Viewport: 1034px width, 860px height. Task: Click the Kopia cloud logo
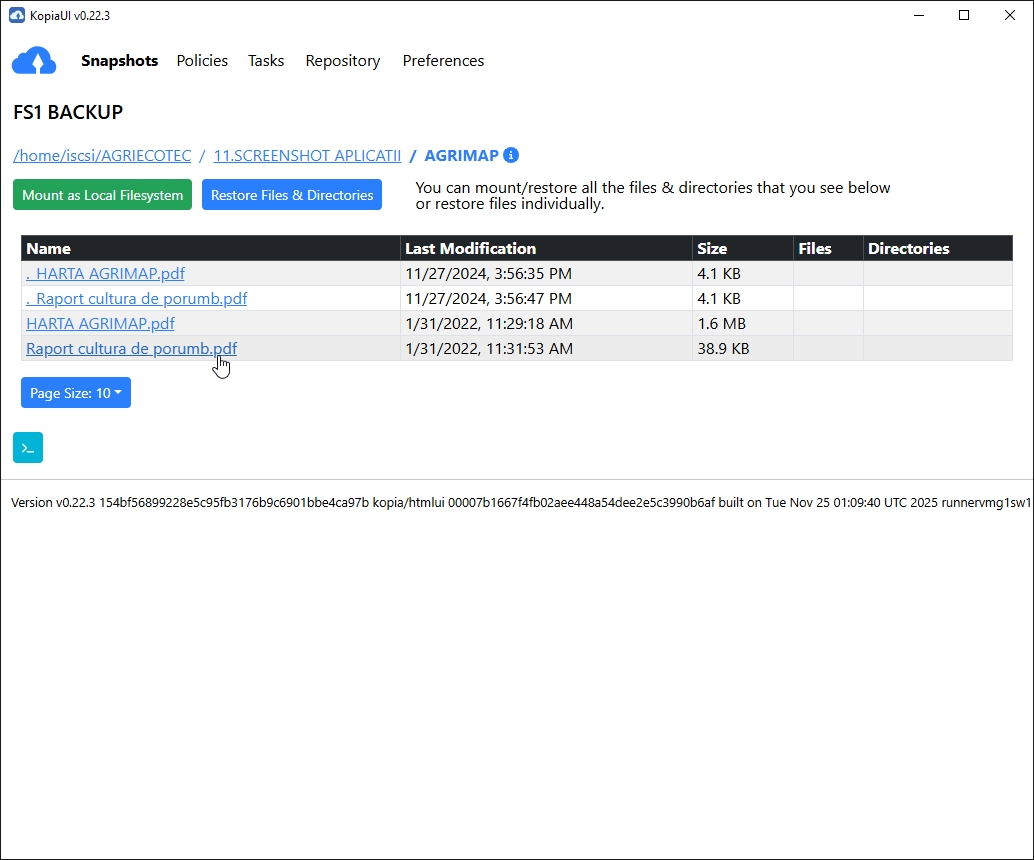[34, 61]
